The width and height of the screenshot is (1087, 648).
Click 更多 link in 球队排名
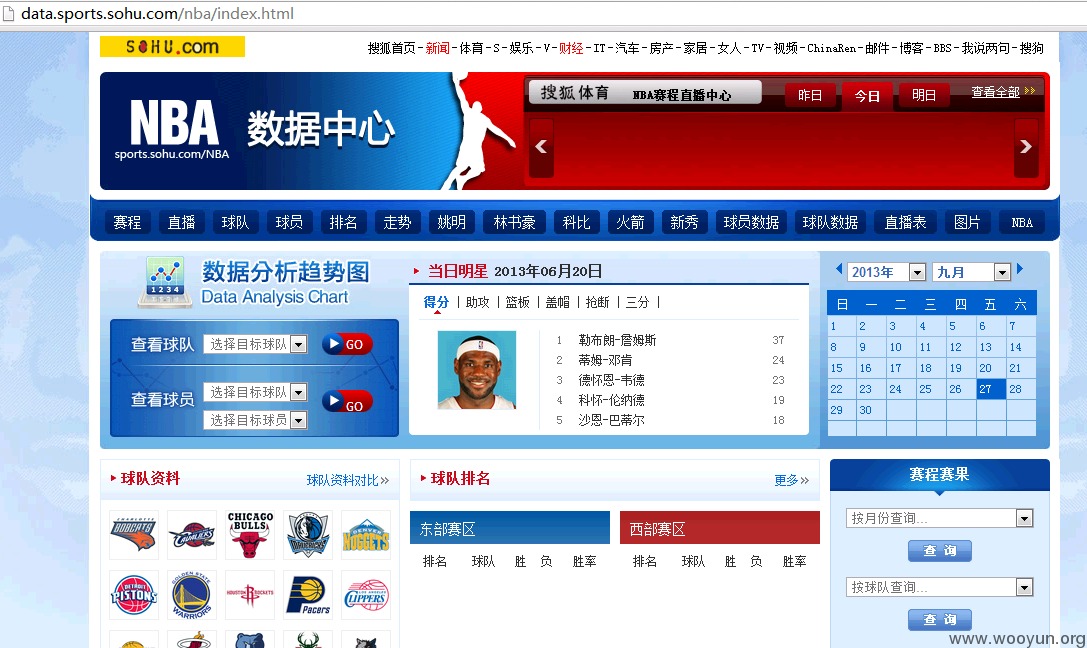point(792,480)
